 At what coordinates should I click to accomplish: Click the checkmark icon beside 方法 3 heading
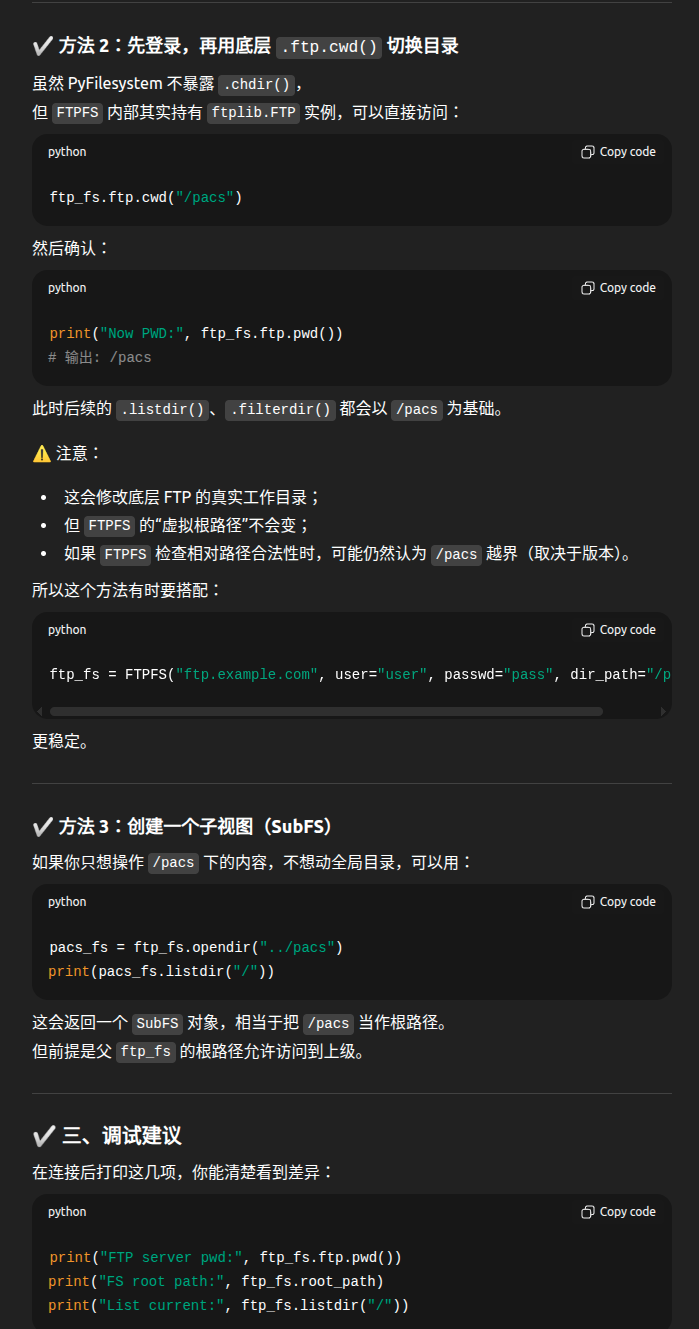tap(42, 825)
